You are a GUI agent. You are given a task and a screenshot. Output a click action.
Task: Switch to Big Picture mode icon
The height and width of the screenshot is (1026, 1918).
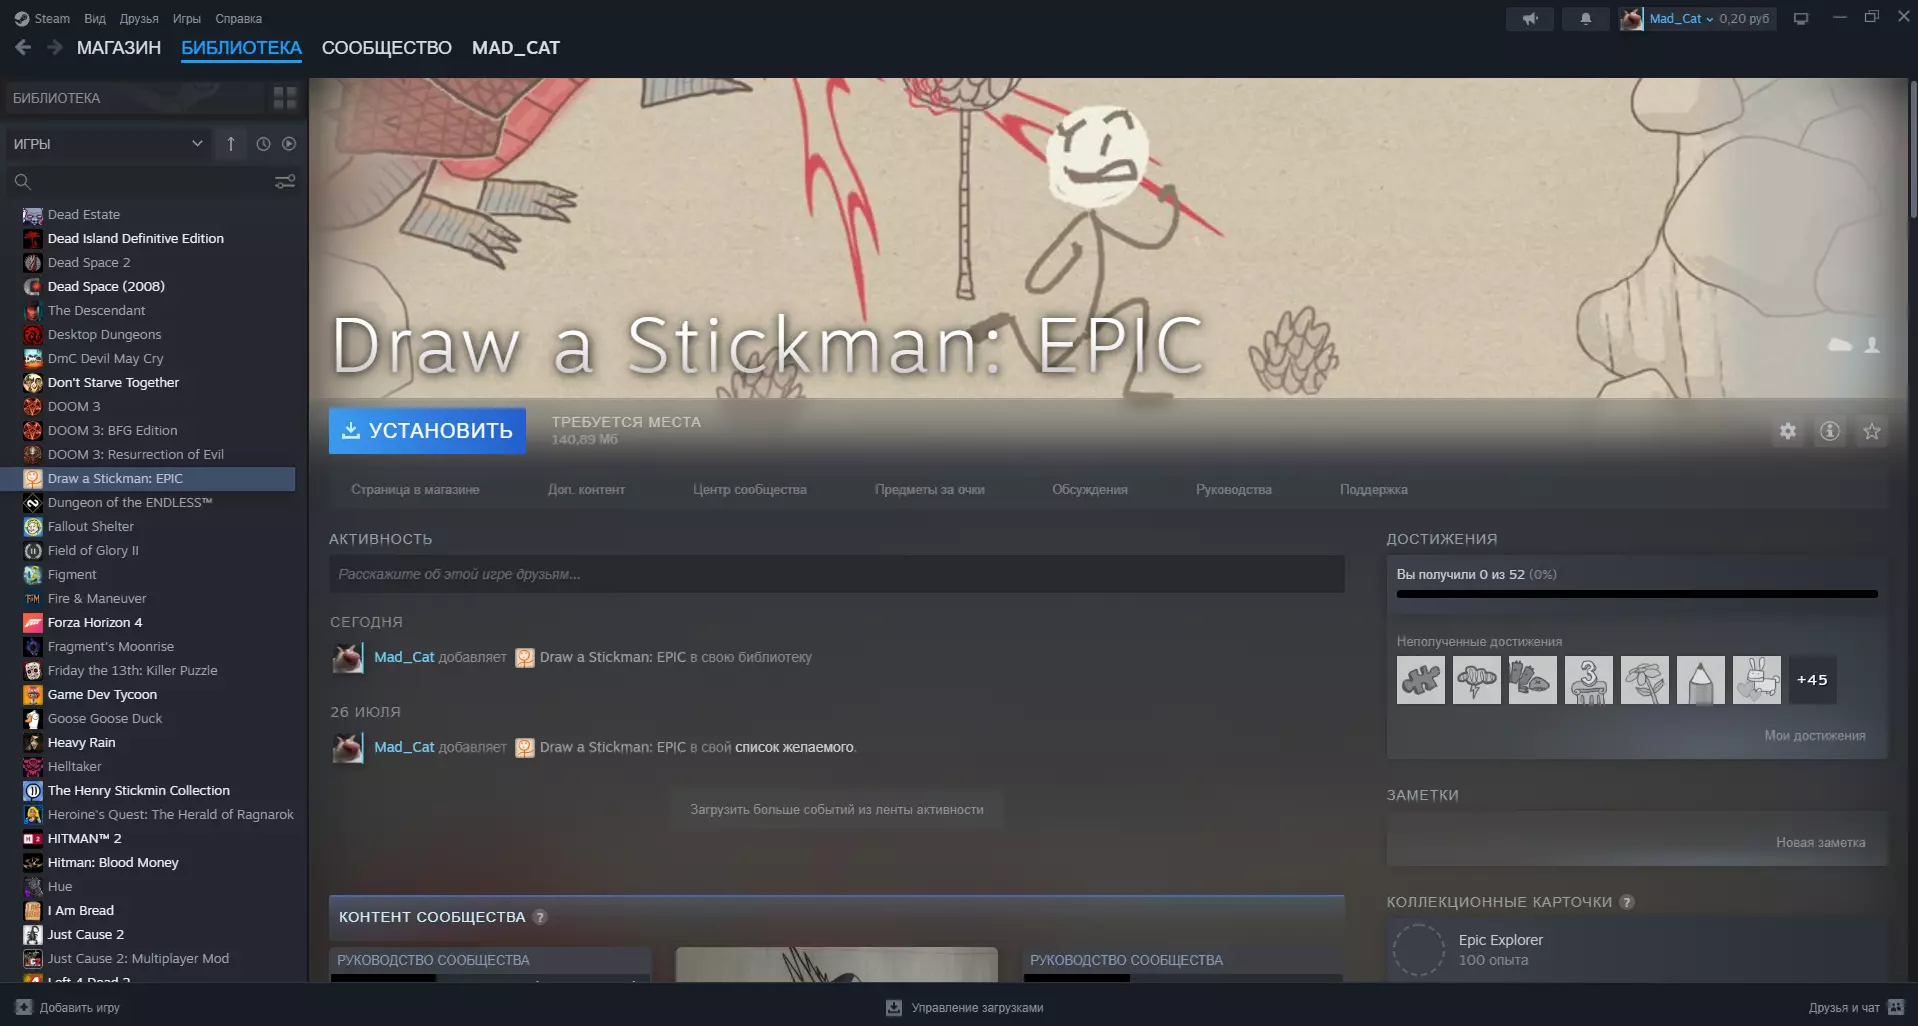coord(1801,19)
